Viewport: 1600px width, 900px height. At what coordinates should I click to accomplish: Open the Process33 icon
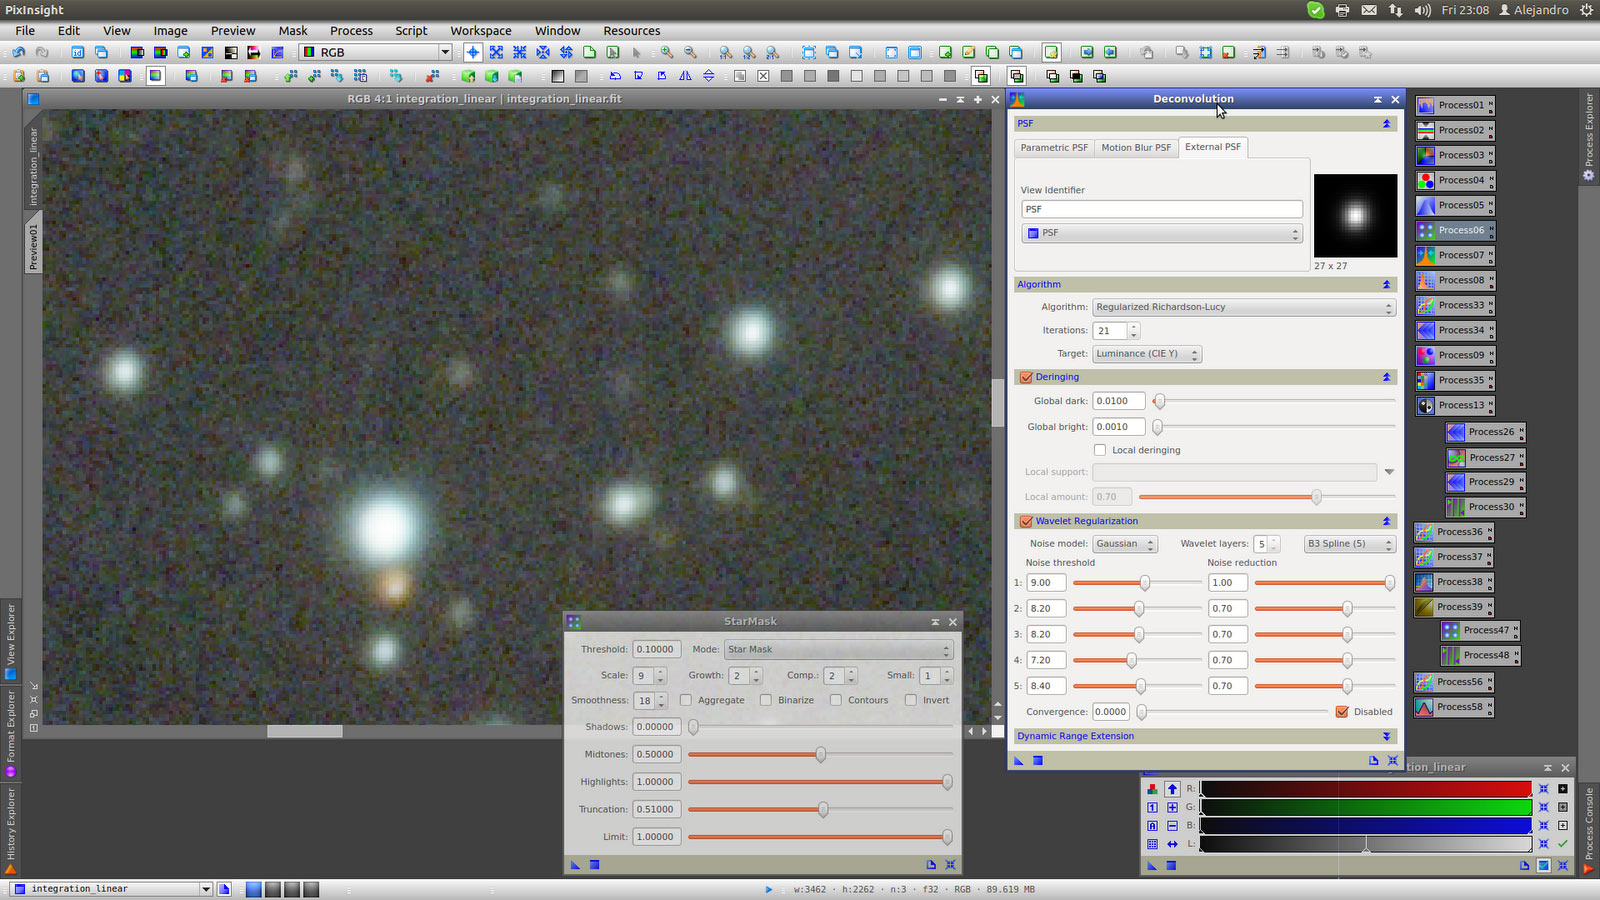[1455, 305]
